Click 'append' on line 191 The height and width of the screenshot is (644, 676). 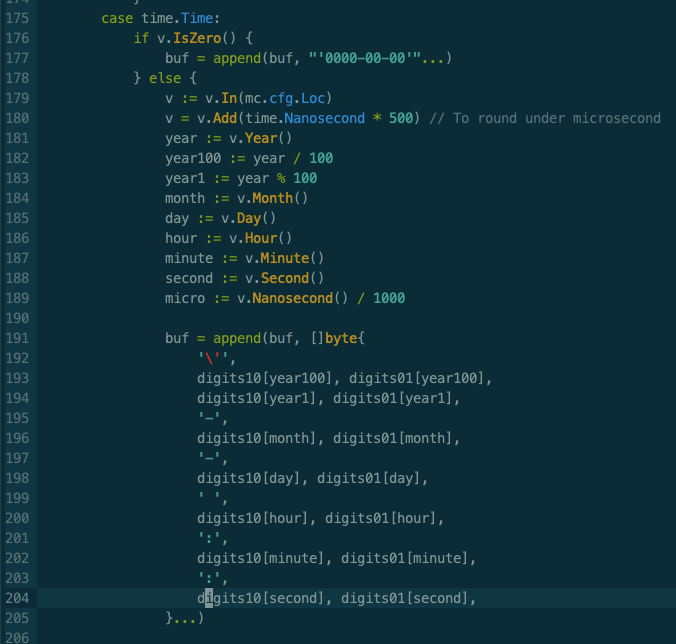[237, 338]
